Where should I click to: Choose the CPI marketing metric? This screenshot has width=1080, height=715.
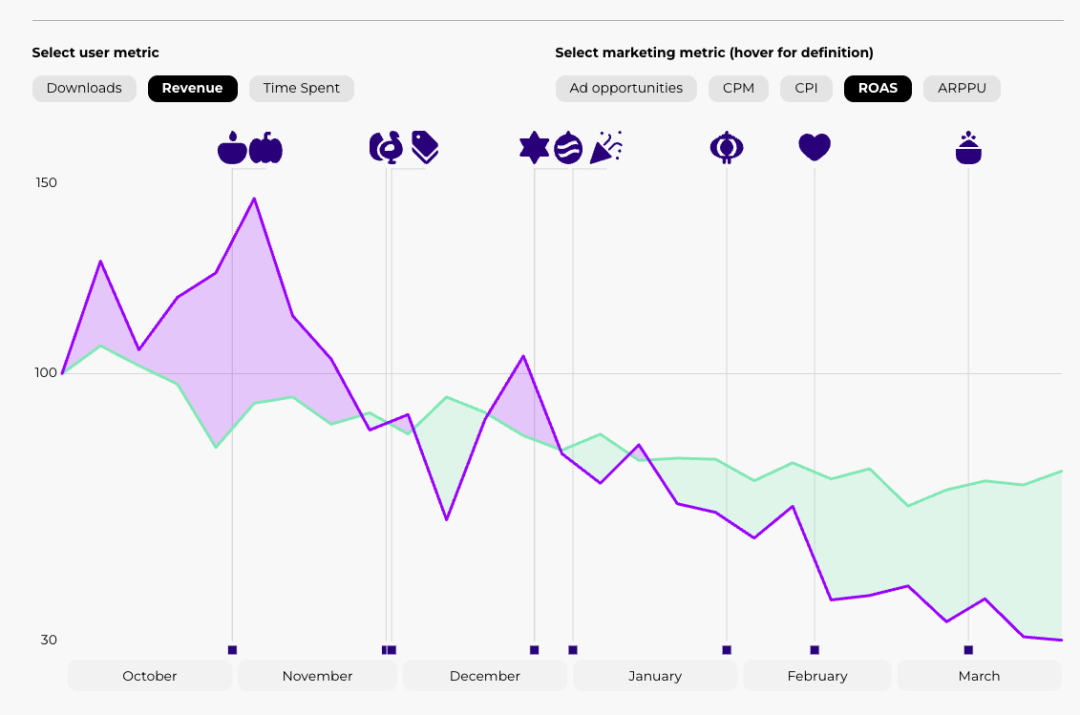click(806, 88)
